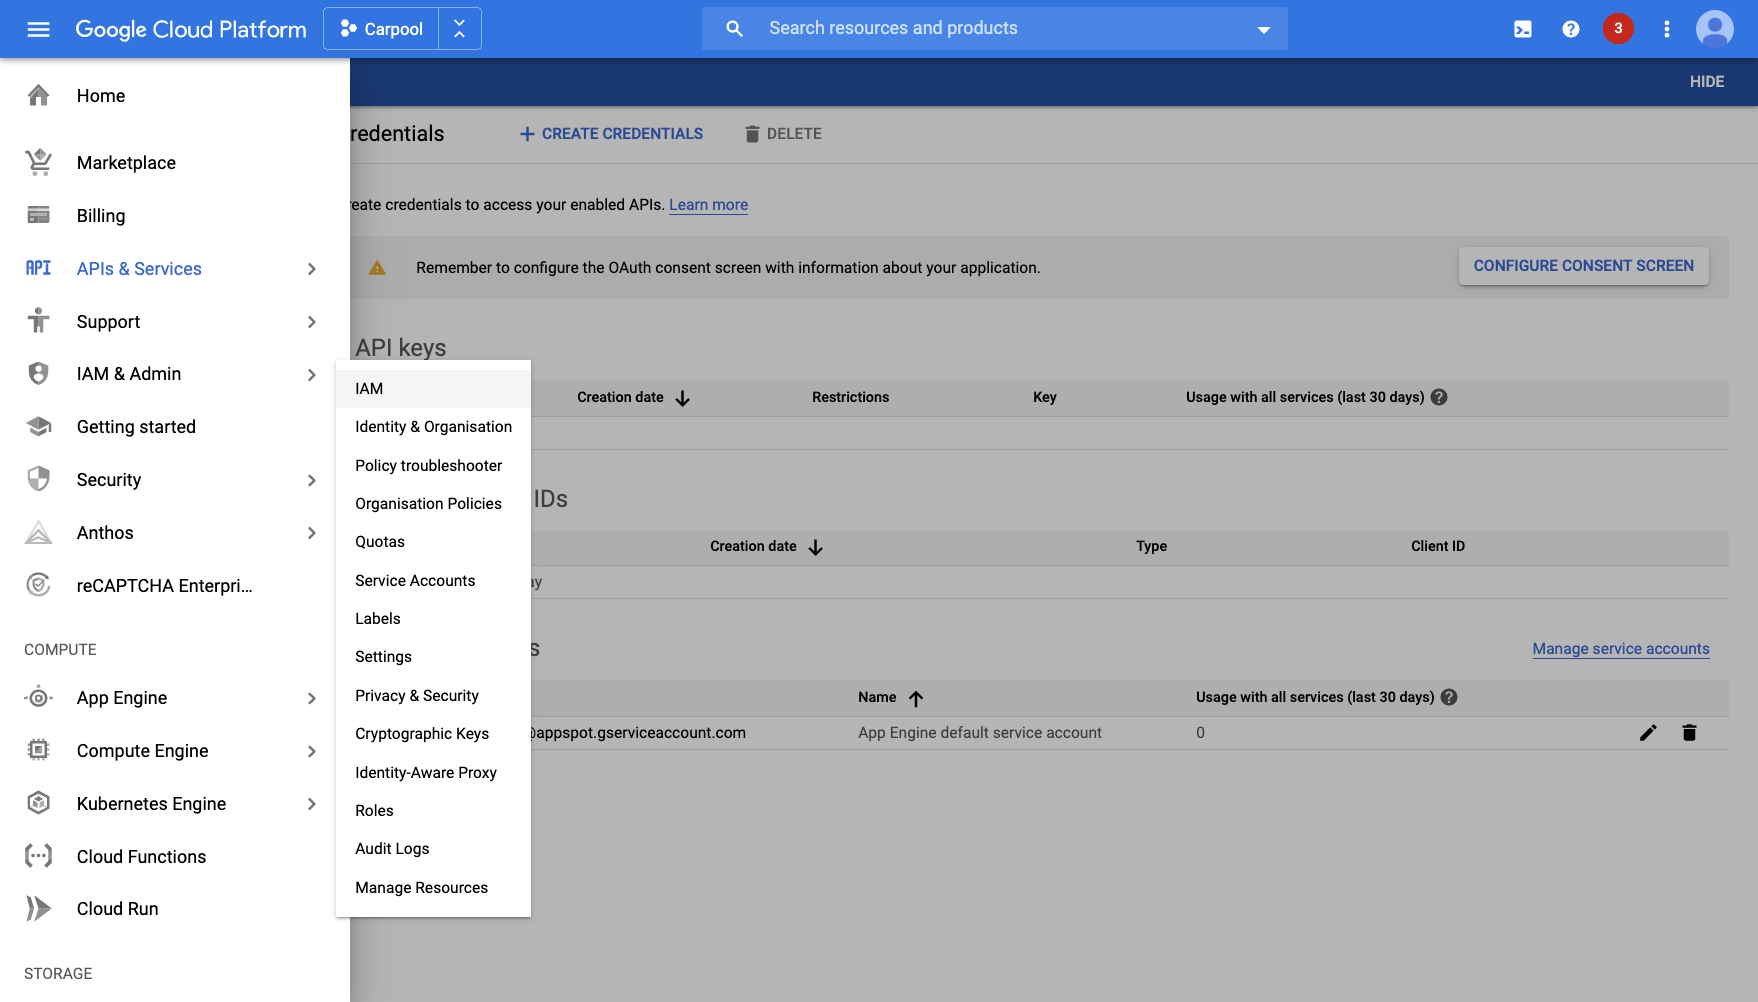1758x1002 pixels.
Task: Select IAM from the submenu
Action: coord(368,388)
